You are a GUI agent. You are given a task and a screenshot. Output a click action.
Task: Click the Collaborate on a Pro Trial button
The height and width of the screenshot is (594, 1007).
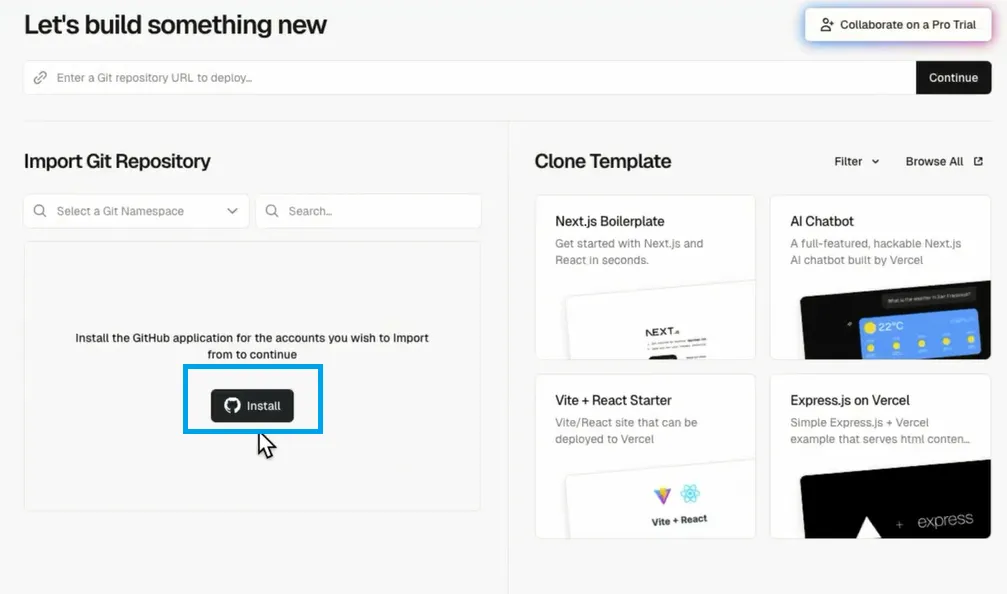(x=898, y=24)
